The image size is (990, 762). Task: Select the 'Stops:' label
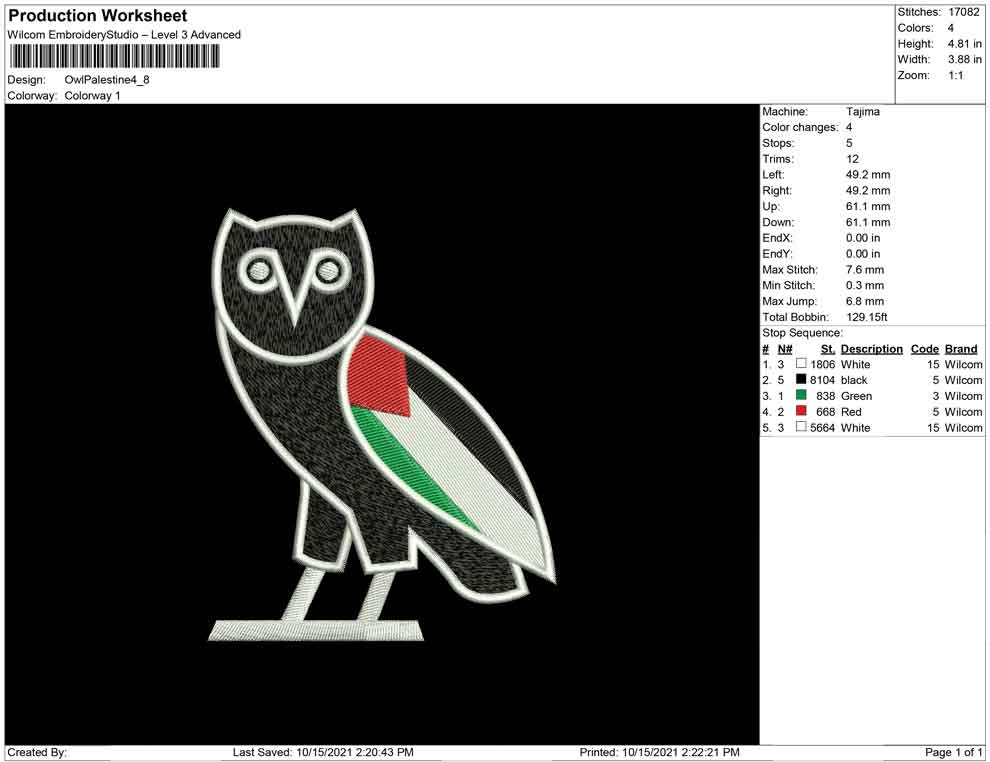point(778,143)
